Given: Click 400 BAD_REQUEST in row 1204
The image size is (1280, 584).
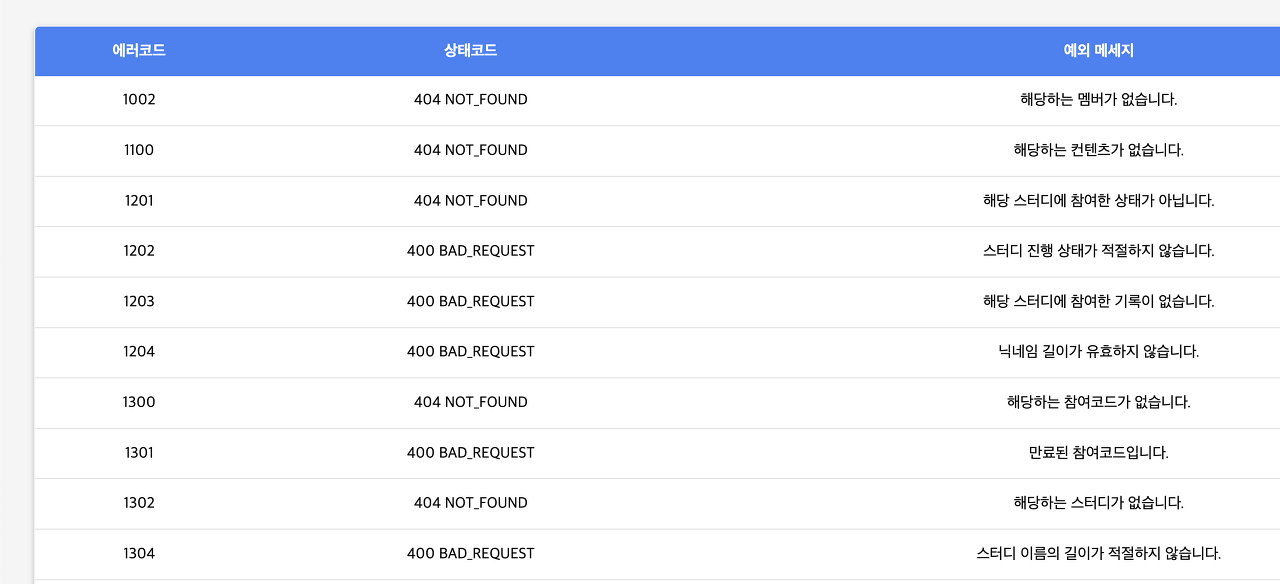Looking at the screenshot, I should pyautogui.click(x=471, y=352).
